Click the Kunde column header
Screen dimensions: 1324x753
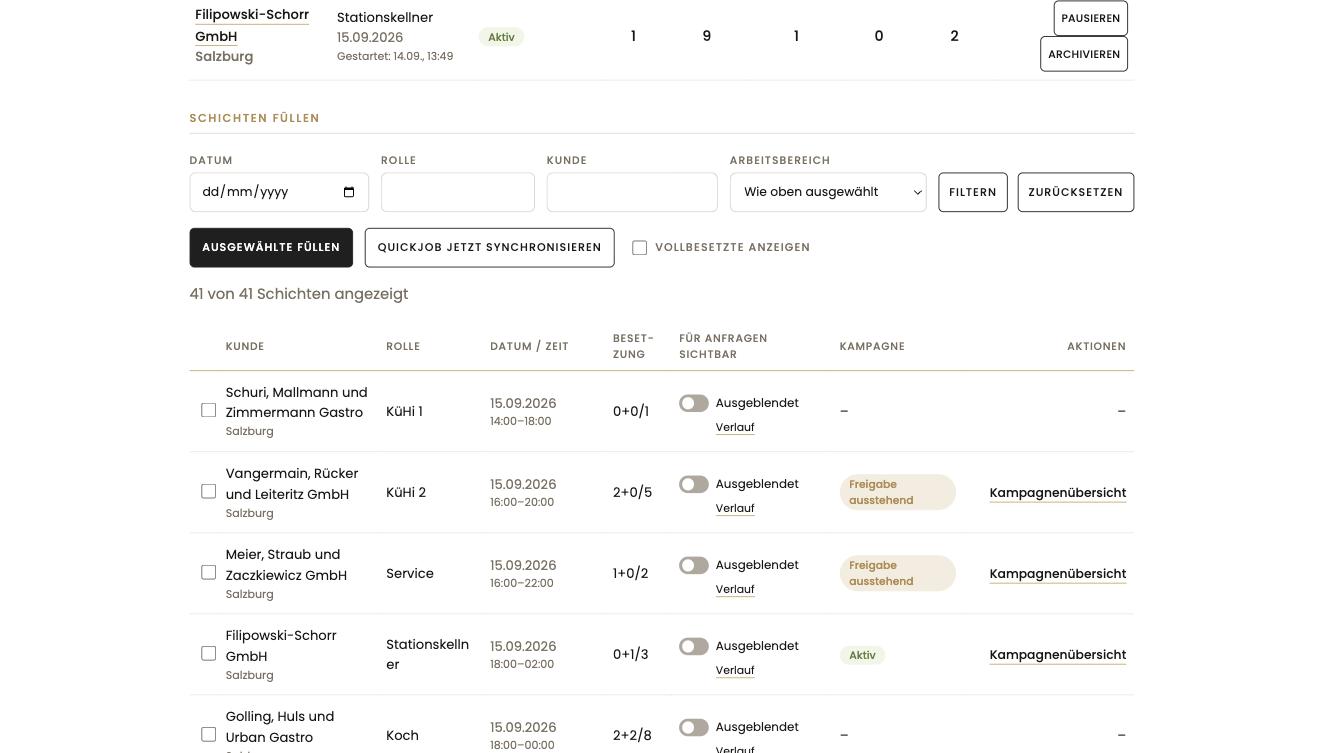[245, 346]
